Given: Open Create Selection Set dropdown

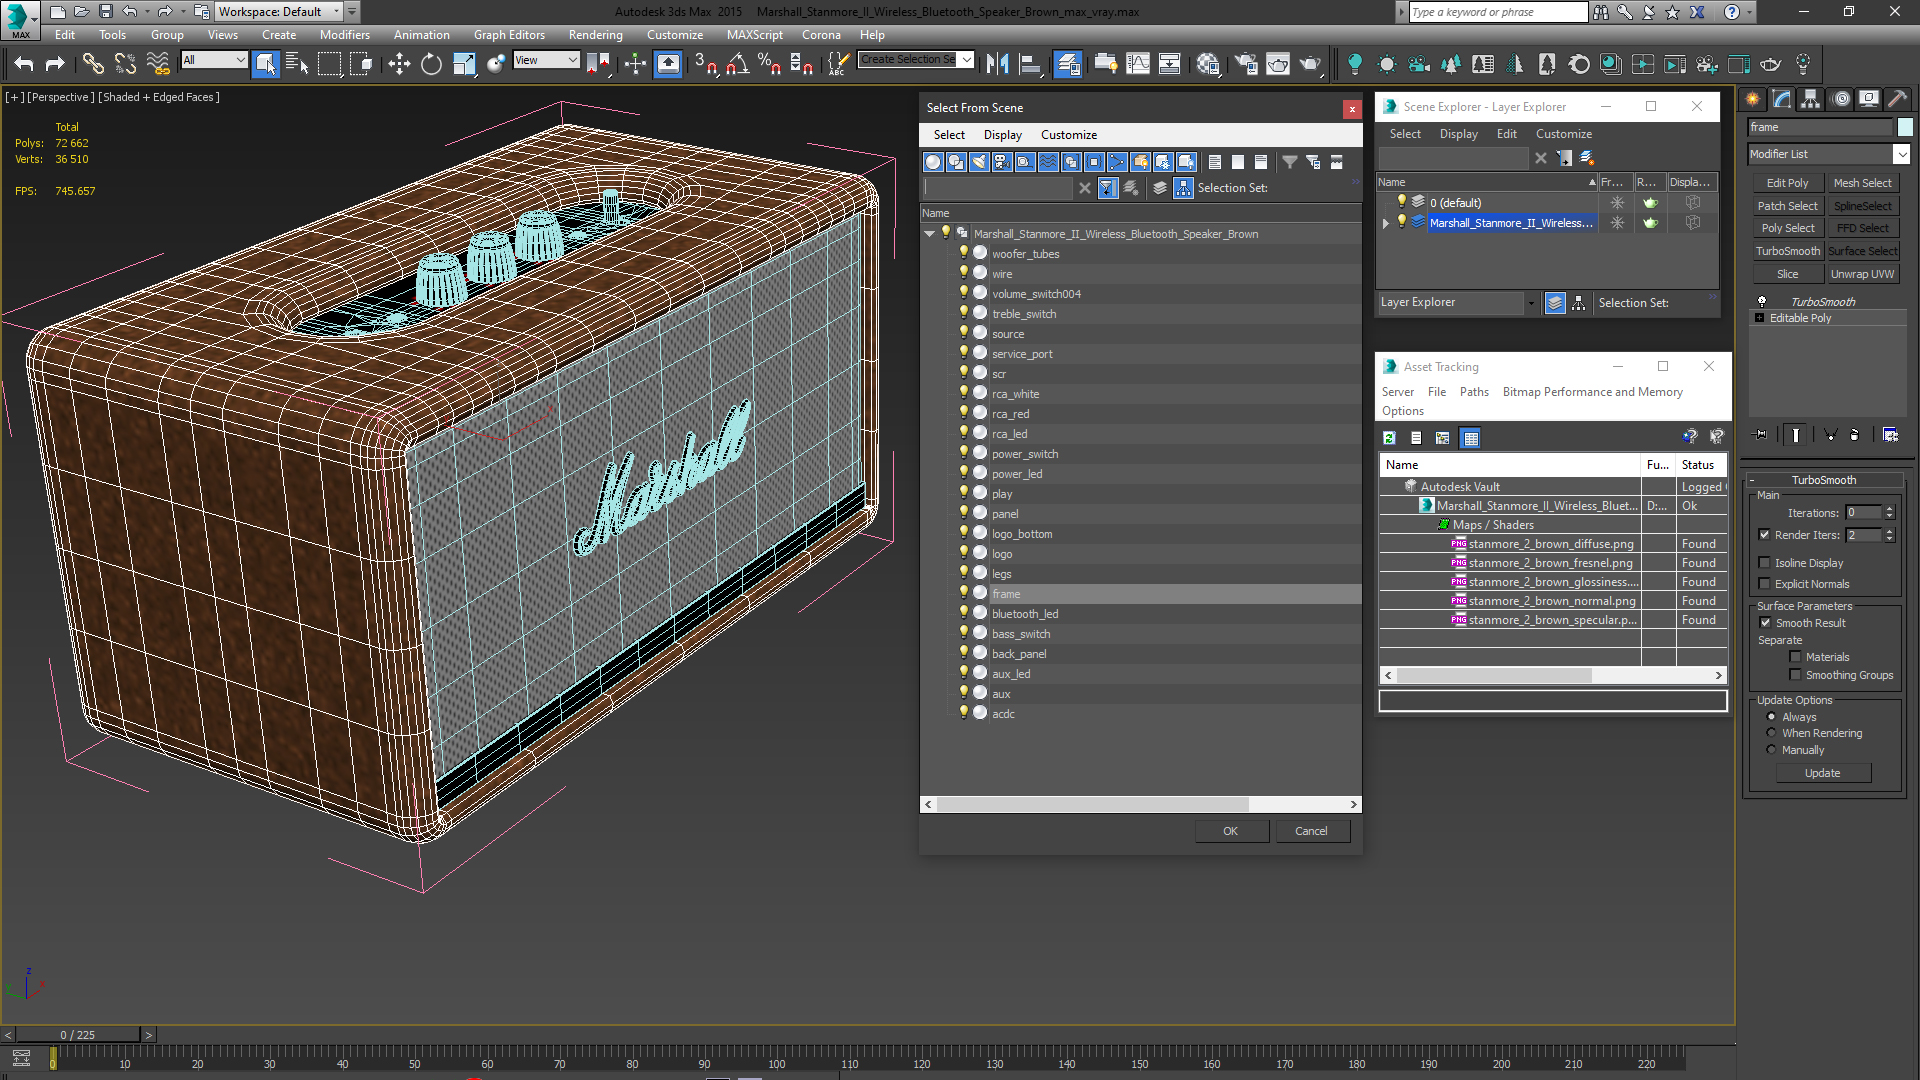Looking at the screenshot, I should pyautogui.click(x=966, y=60).
